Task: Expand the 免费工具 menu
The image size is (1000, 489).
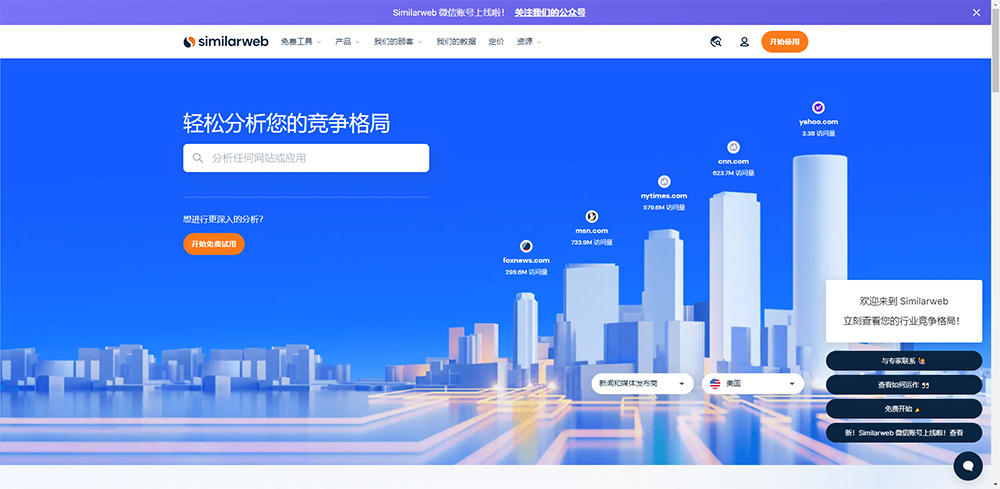Action: [301, 42]
